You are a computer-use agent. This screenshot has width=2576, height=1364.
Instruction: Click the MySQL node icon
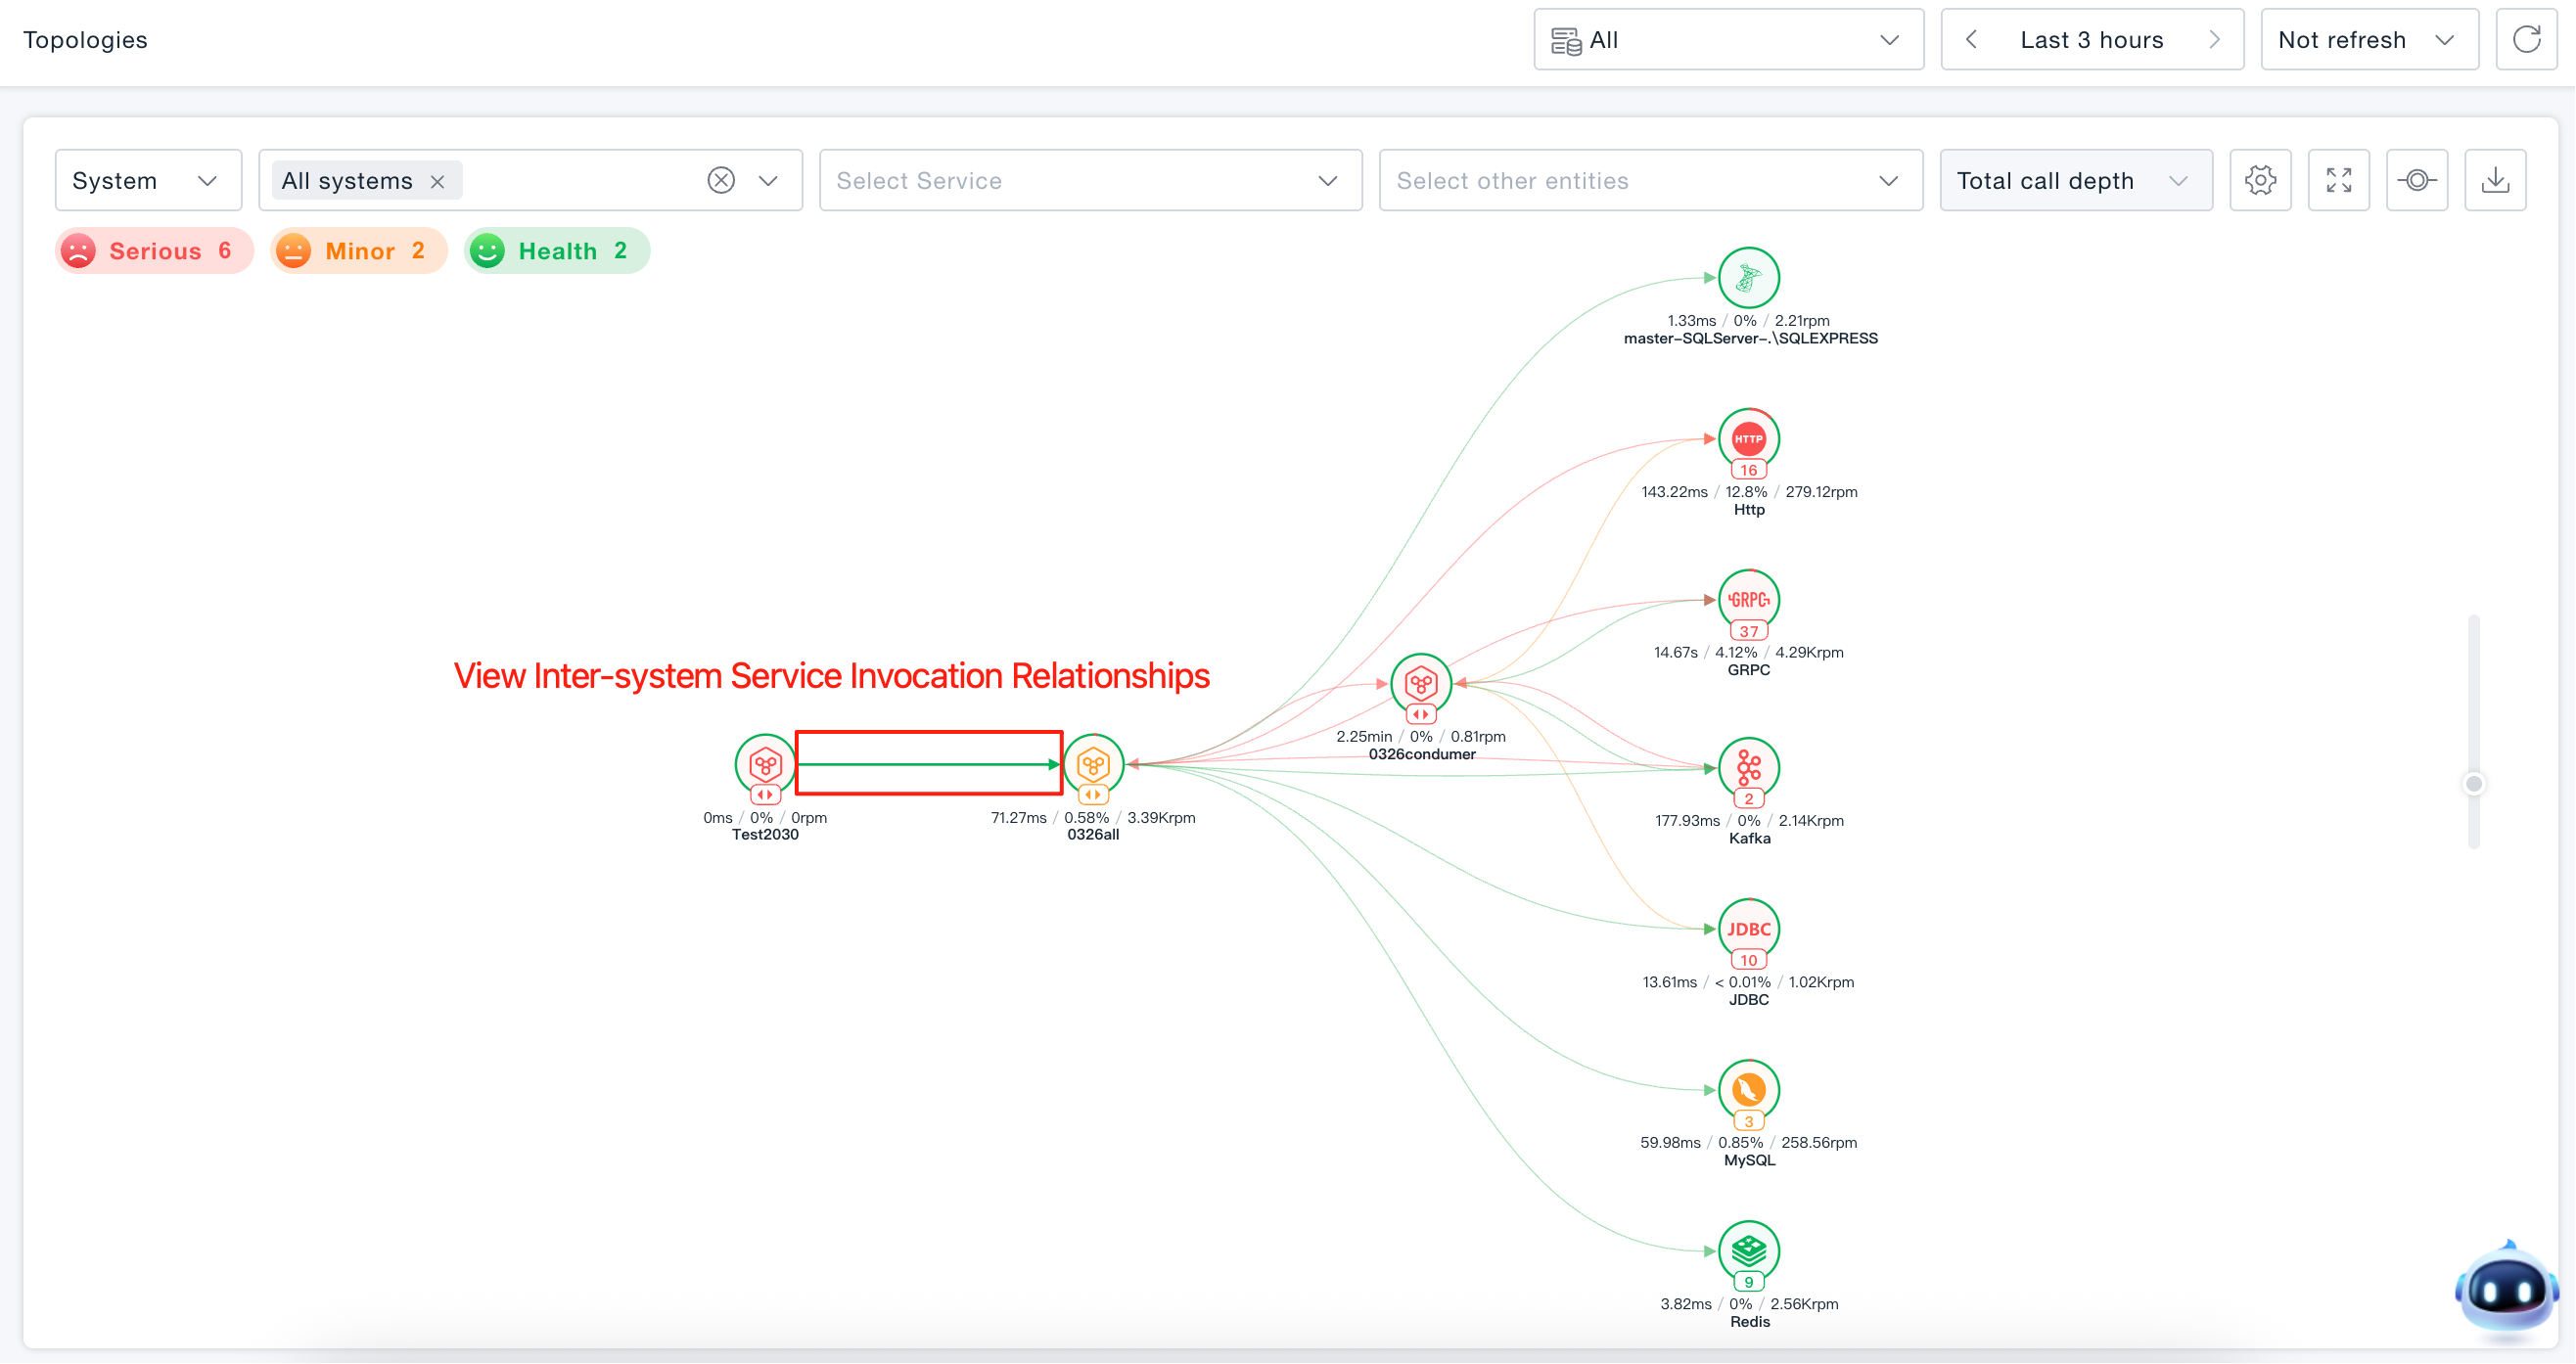1748,1089
